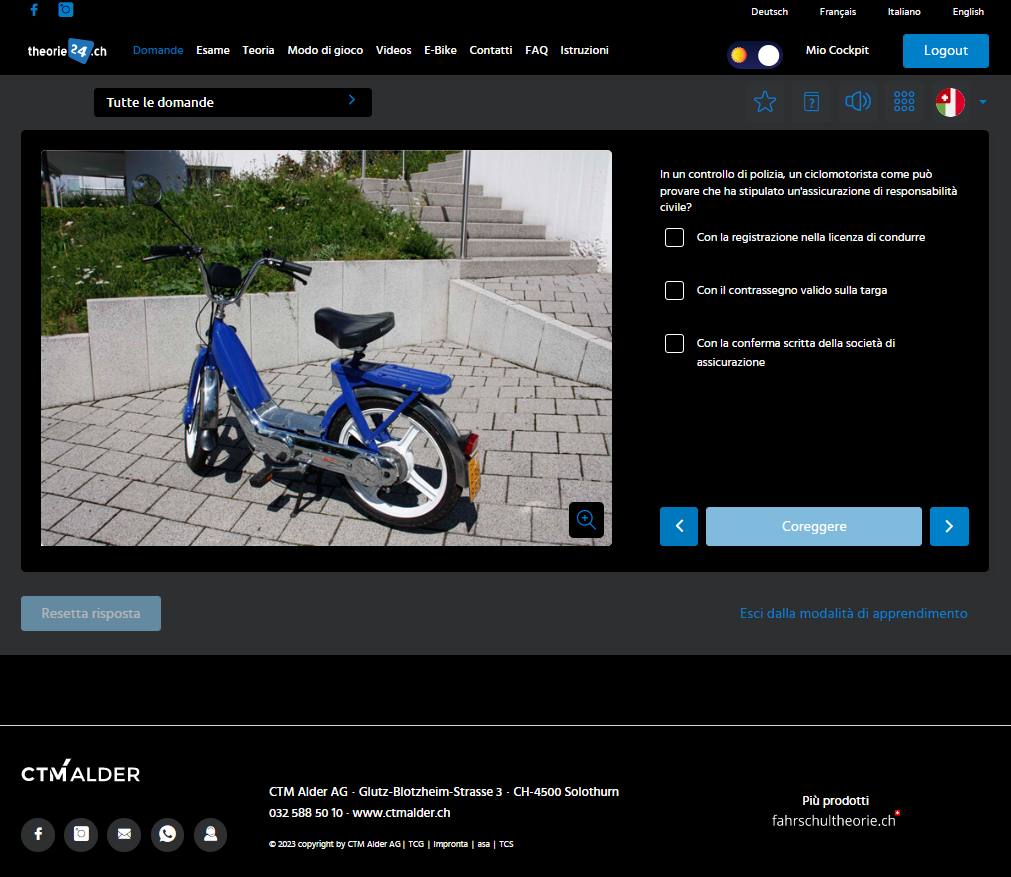The width and height of the screenshot is (1011, 877).
Task: Click the Resetta risposta button
Action: tap(91, 613)
